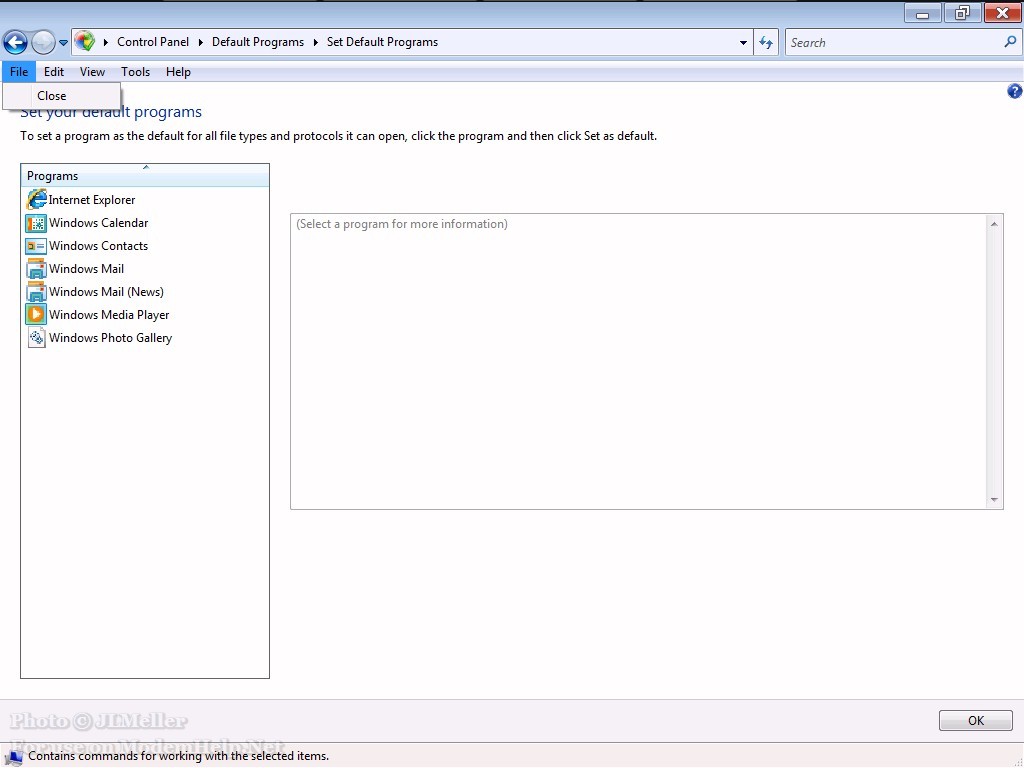The image size is (1024, 768).
Task: Click the blue Help question mark icon
Action: tap(1014, 91)
